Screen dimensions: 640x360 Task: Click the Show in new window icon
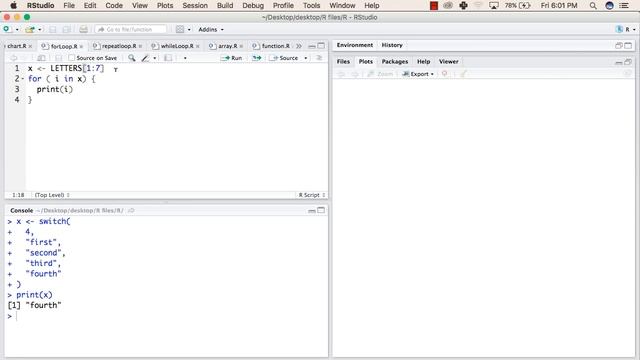click(x=41, y=58)
